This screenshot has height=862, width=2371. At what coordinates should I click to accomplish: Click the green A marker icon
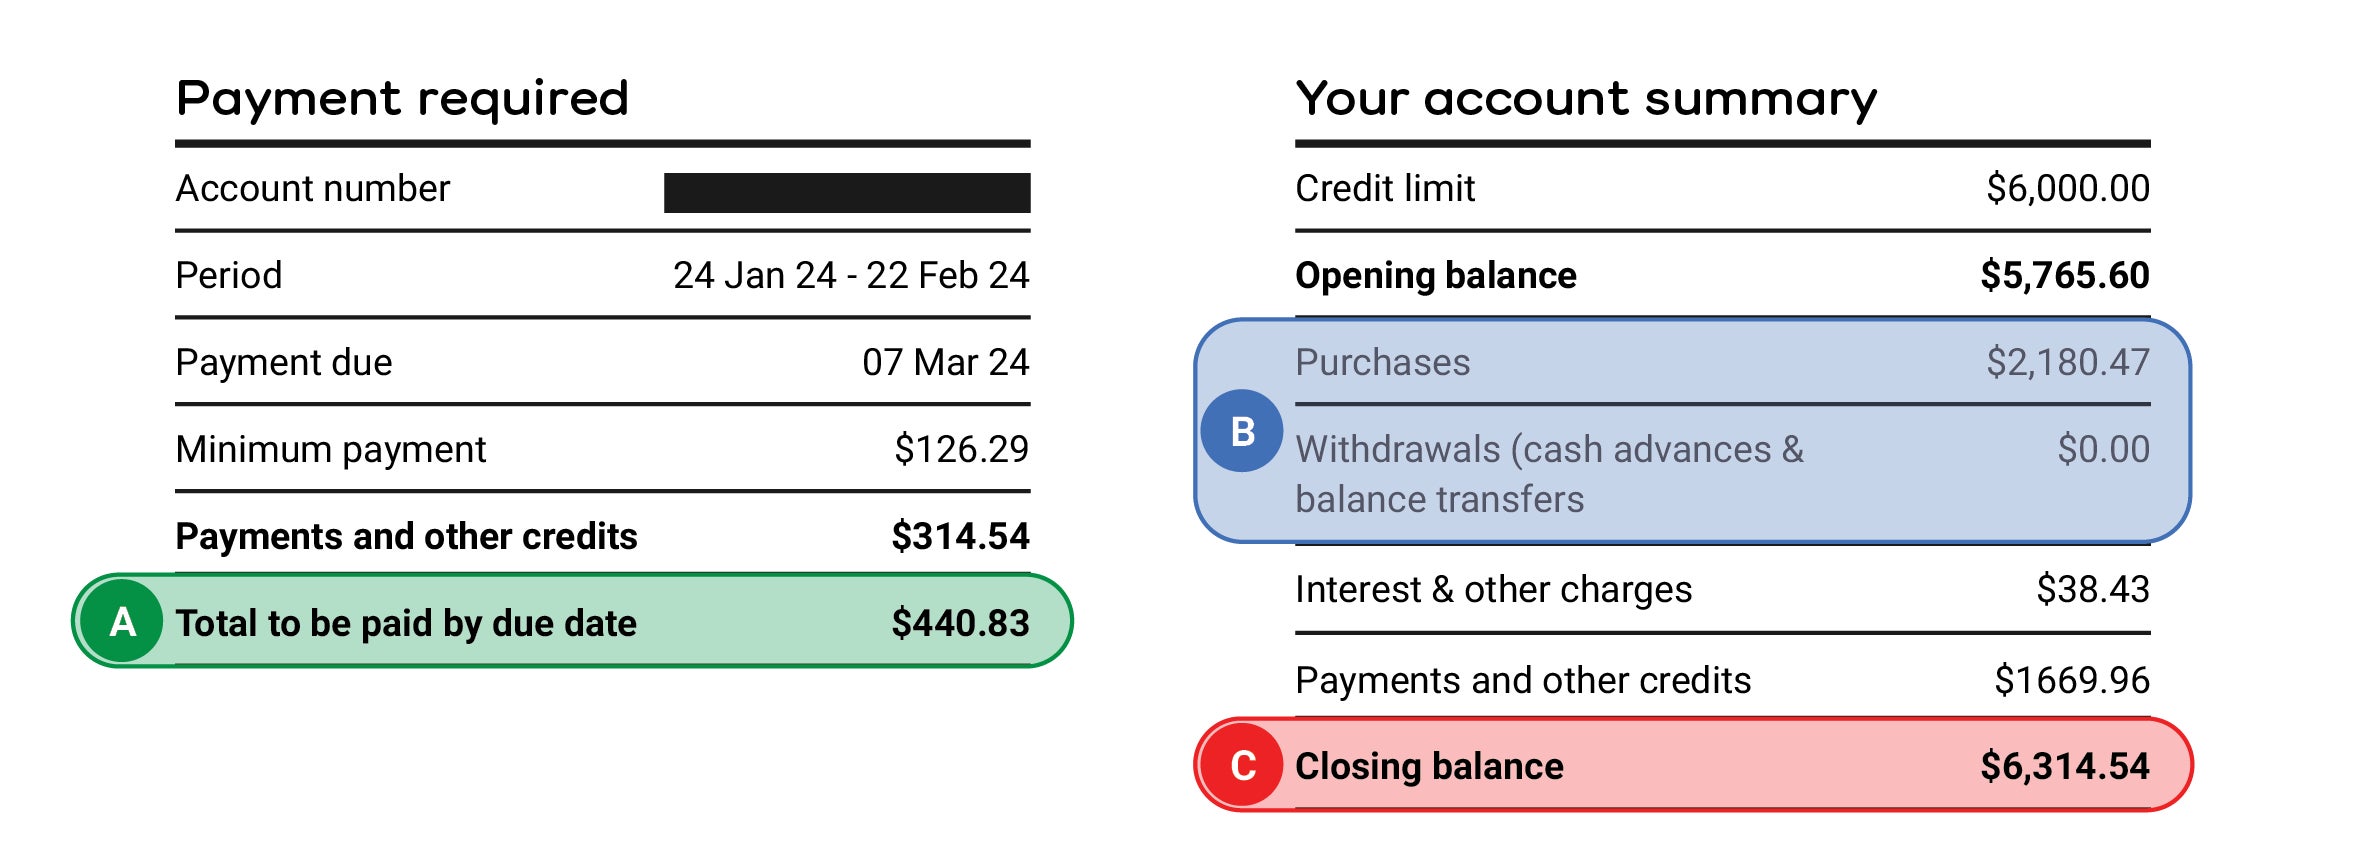(x=122, y=622)
